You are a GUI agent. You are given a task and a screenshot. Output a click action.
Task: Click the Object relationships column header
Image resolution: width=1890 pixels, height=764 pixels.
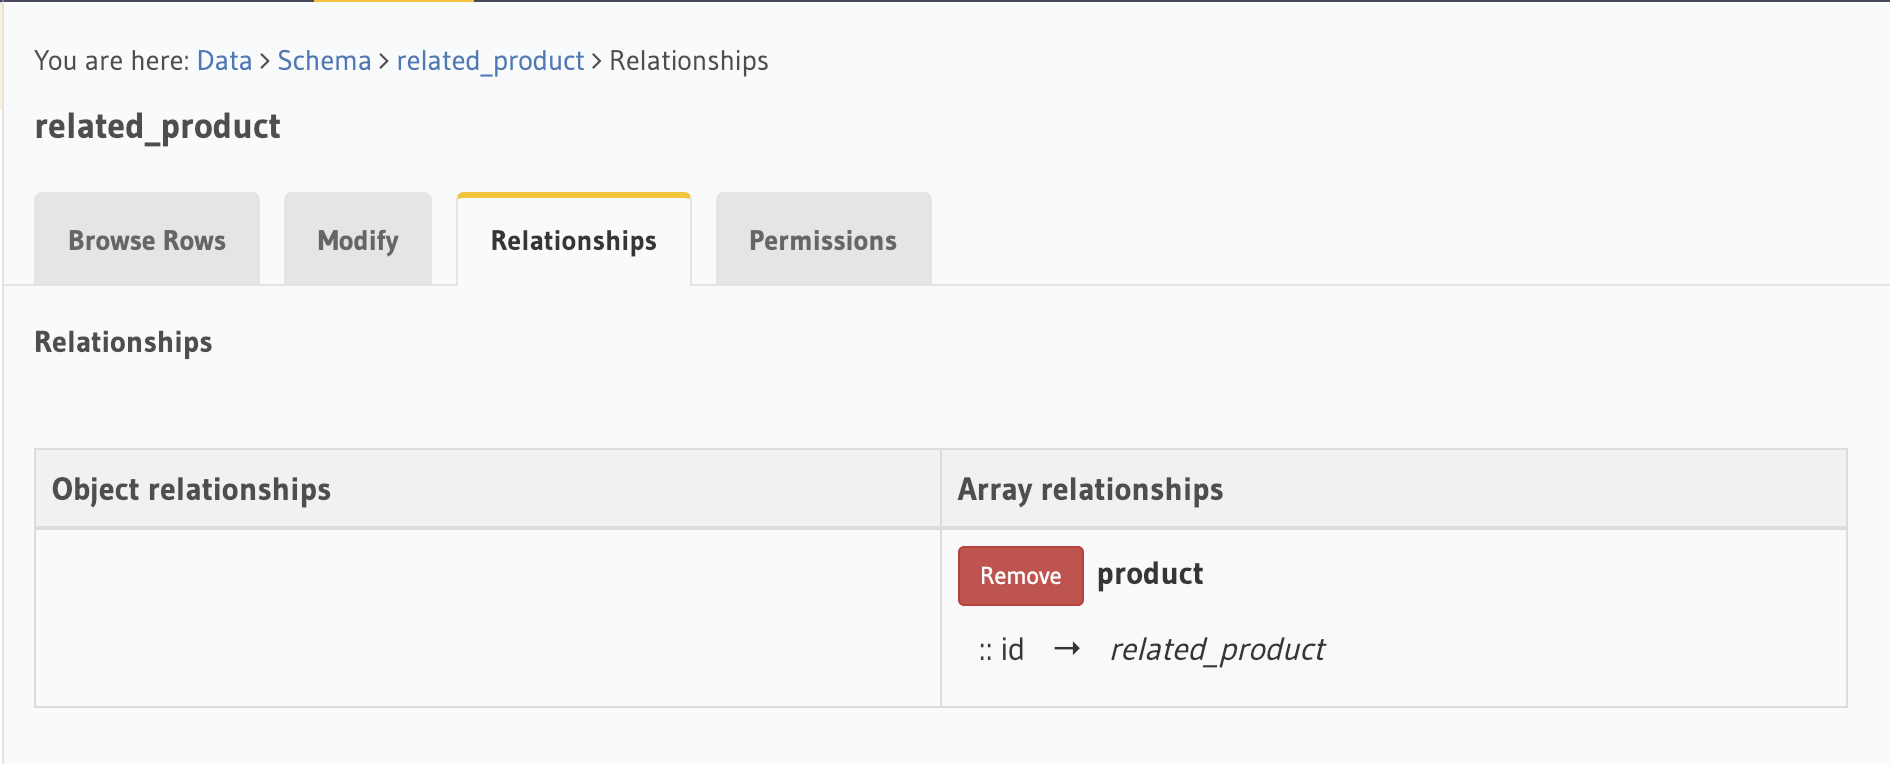[488, 489]
